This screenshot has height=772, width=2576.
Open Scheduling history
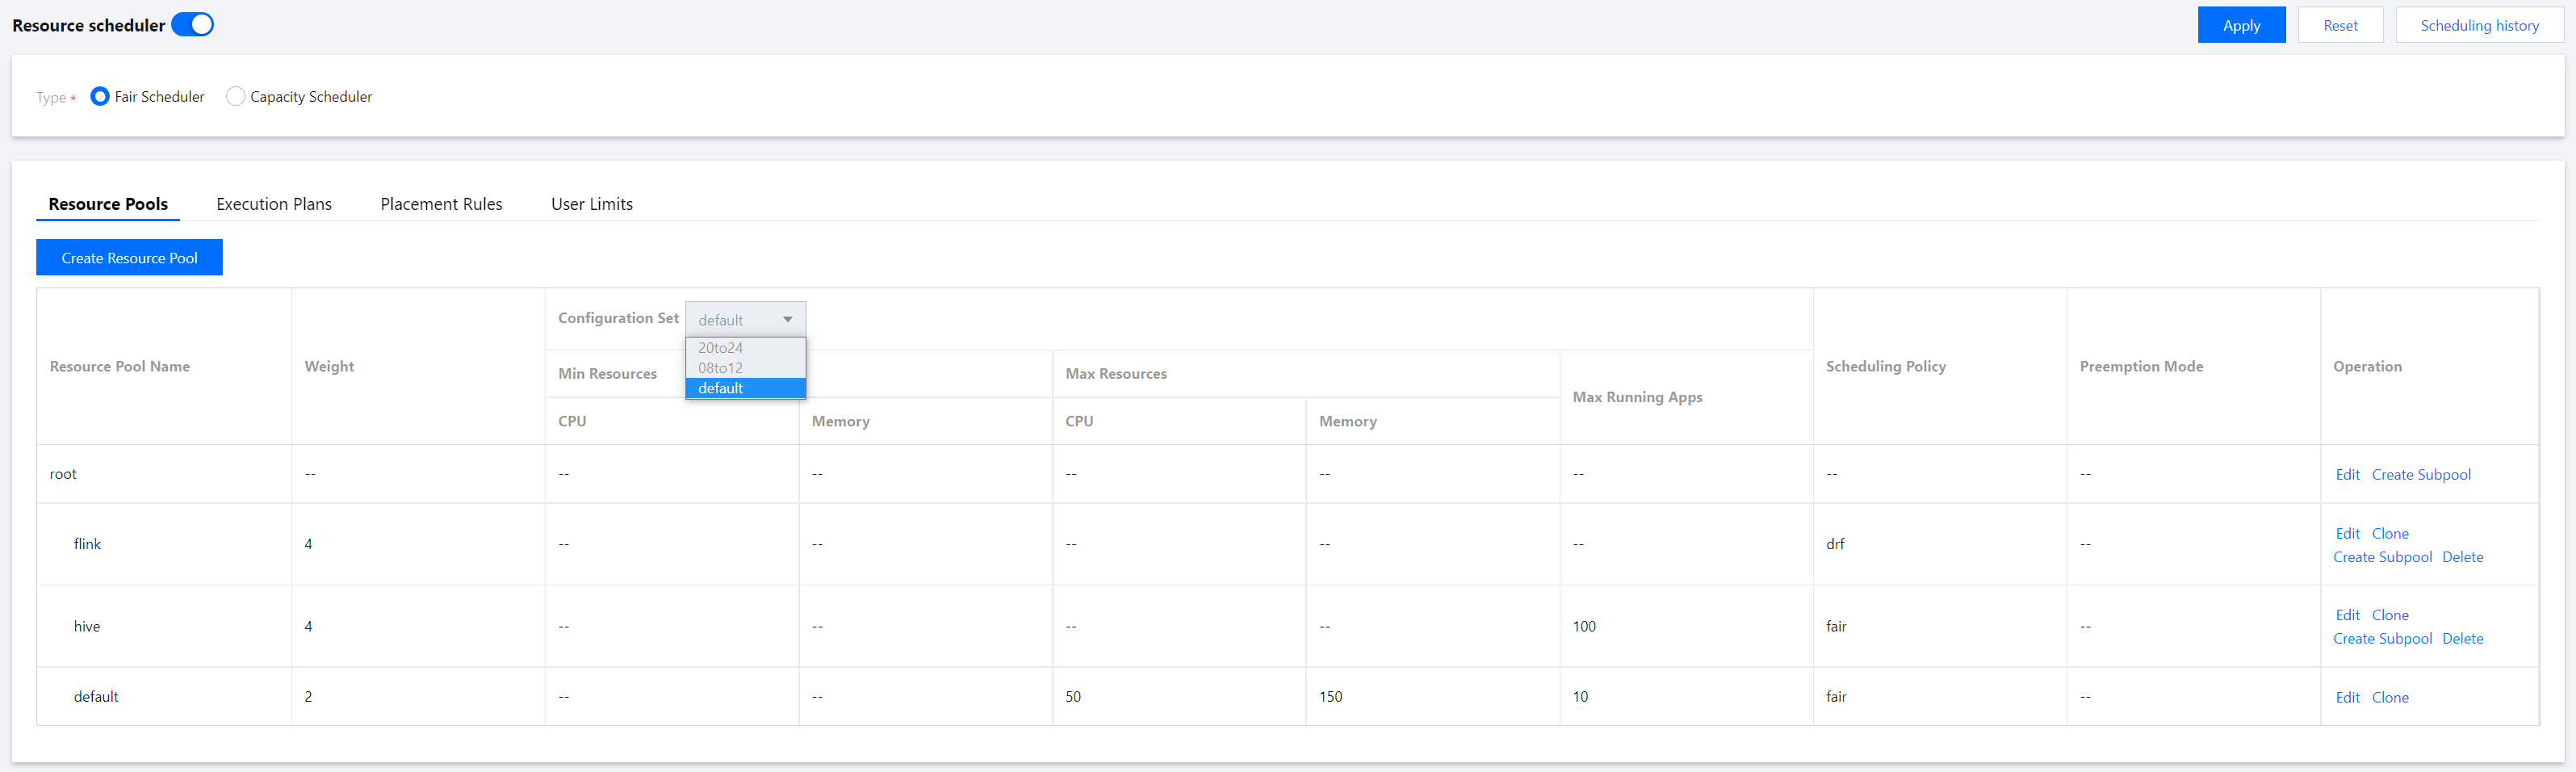2479,25
